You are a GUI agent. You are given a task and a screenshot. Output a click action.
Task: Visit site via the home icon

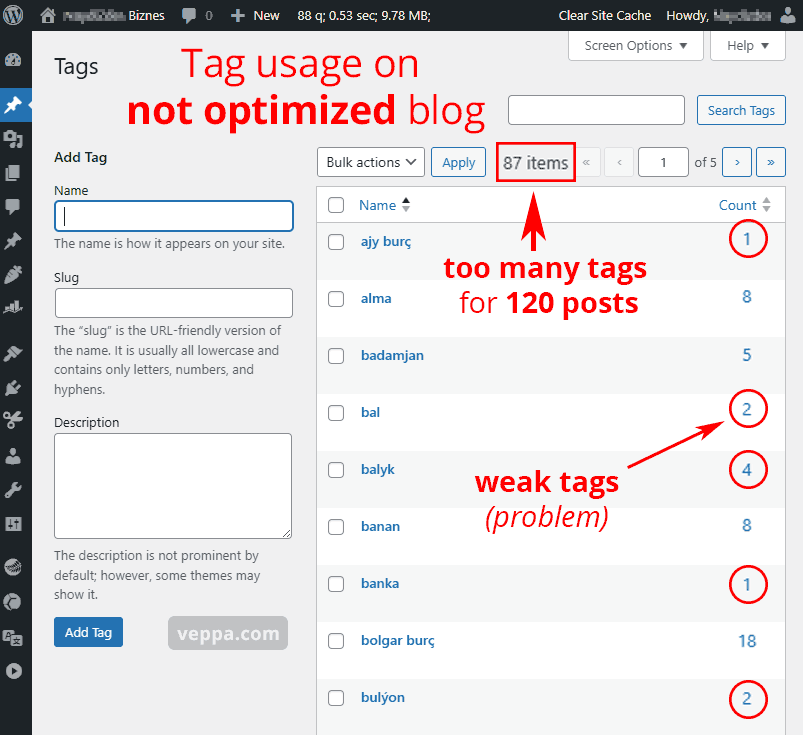48,15
